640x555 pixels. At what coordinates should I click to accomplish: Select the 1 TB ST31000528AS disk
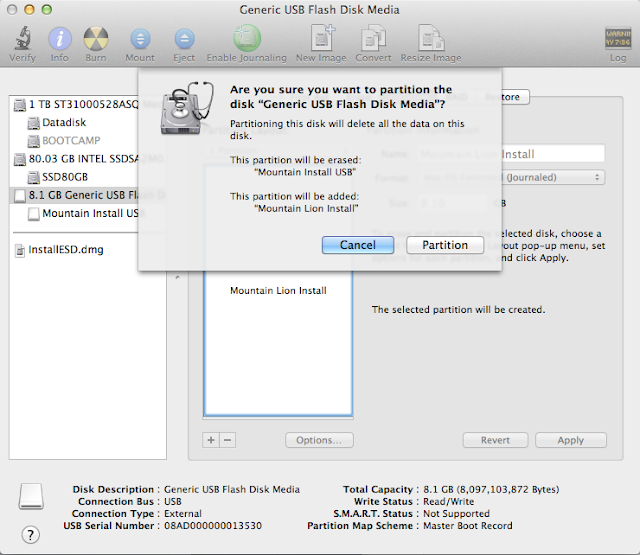76,104
